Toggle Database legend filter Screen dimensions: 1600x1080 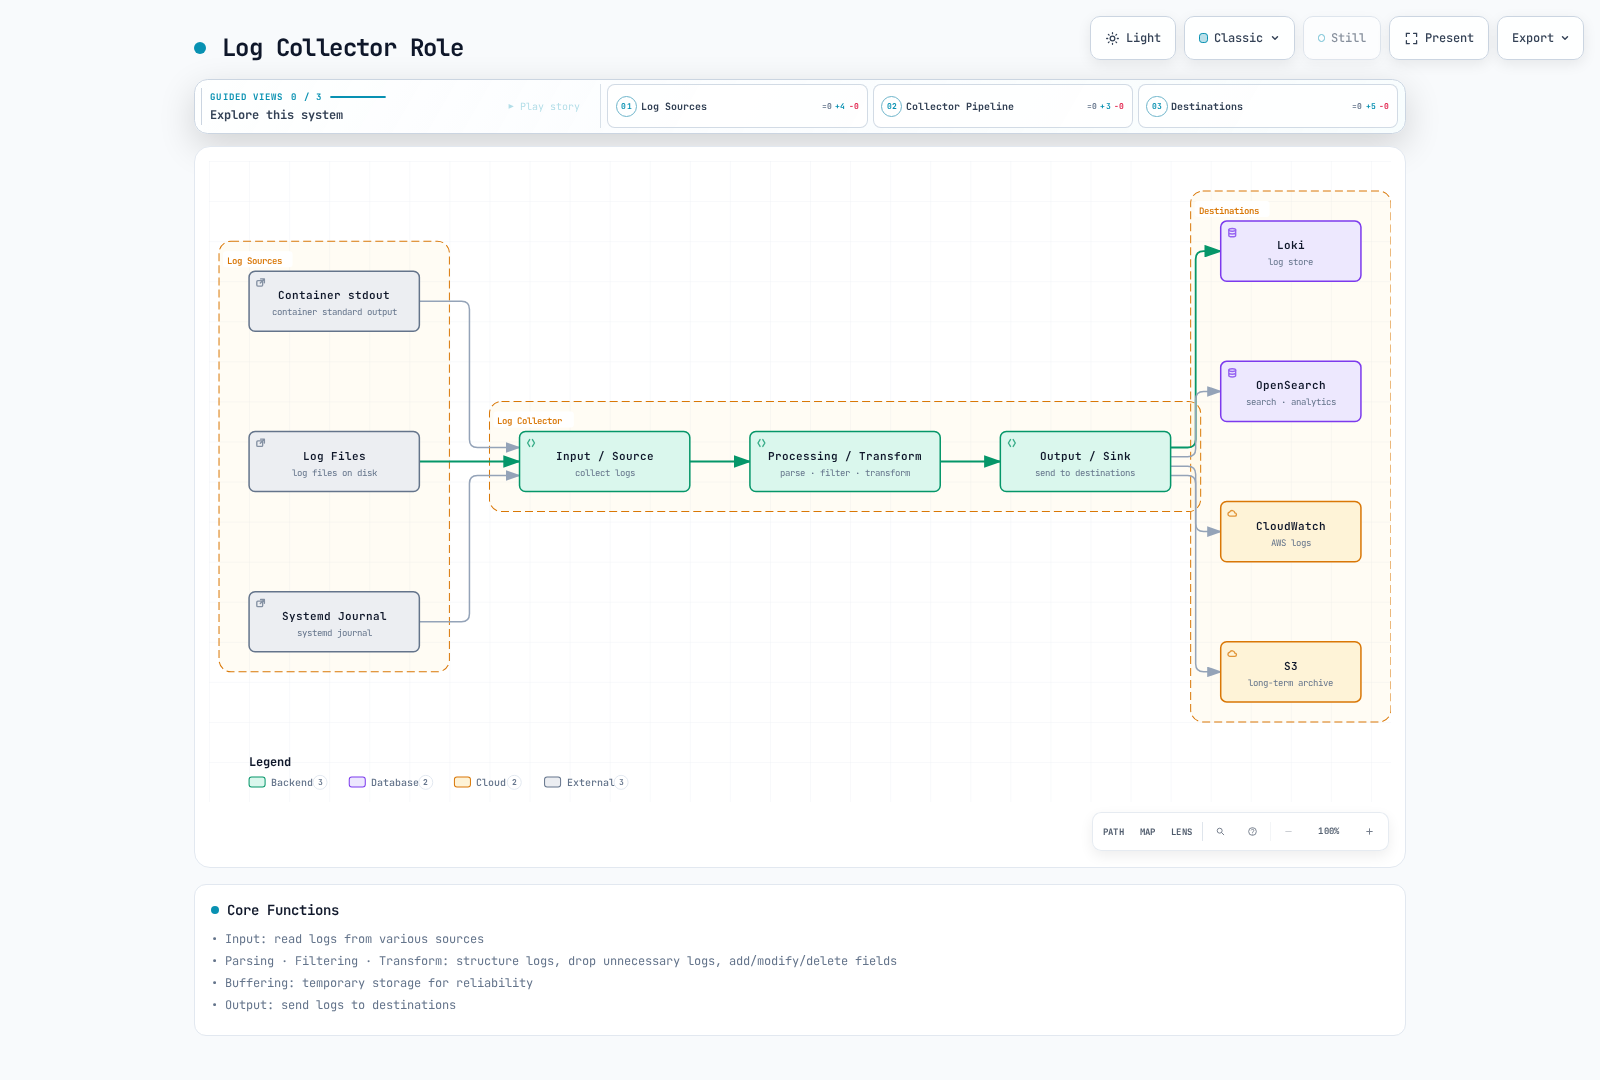390,782
